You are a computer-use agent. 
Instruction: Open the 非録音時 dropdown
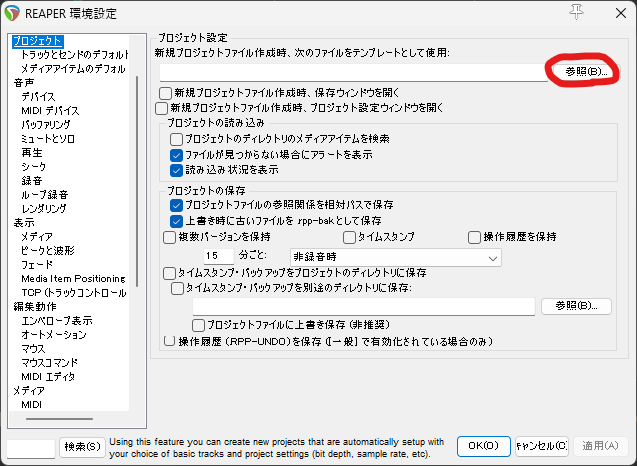tap(396, 257)
